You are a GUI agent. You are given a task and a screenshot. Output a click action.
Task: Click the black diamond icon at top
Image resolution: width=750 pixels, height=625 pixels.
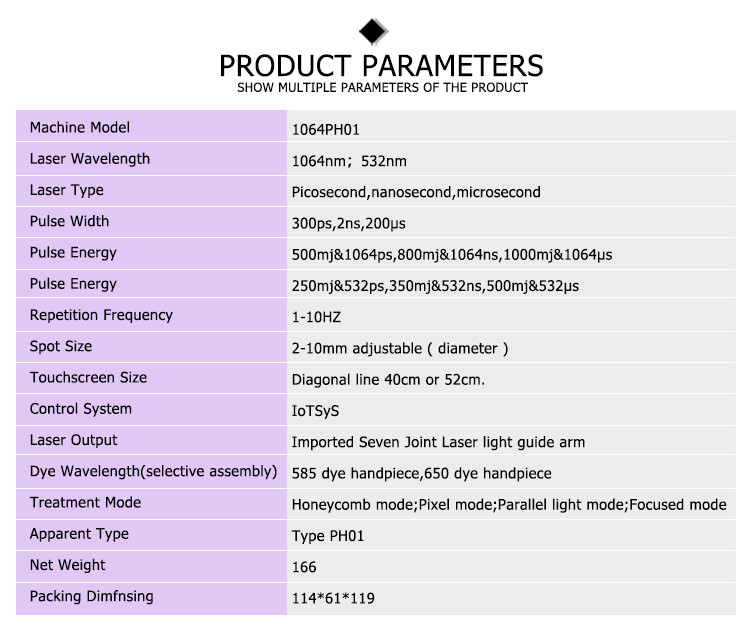[x=374, y=32]
